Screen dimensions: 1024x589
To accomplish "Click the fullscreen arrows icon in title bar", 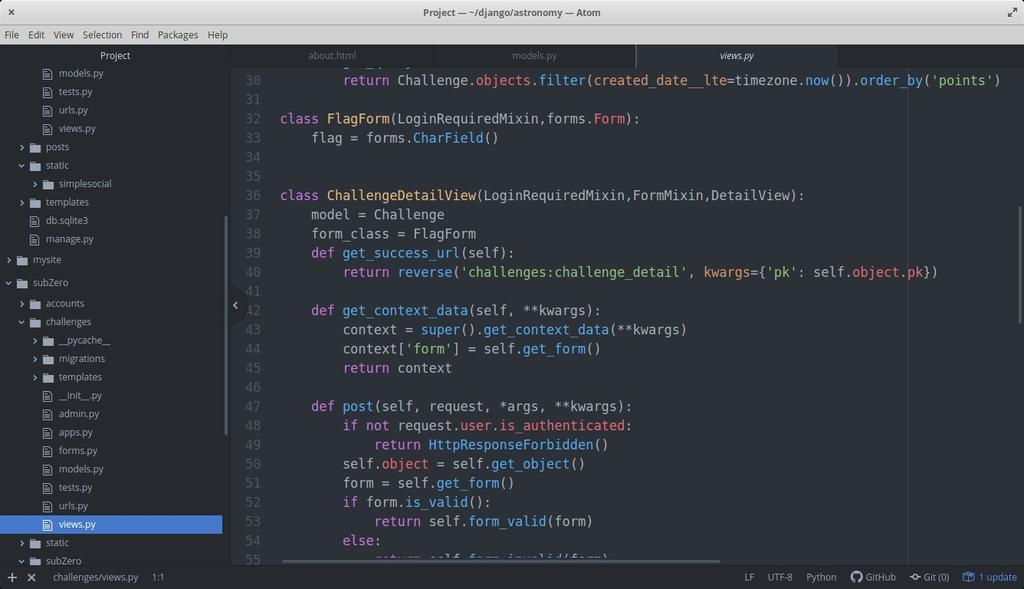I will (1012, 12).
